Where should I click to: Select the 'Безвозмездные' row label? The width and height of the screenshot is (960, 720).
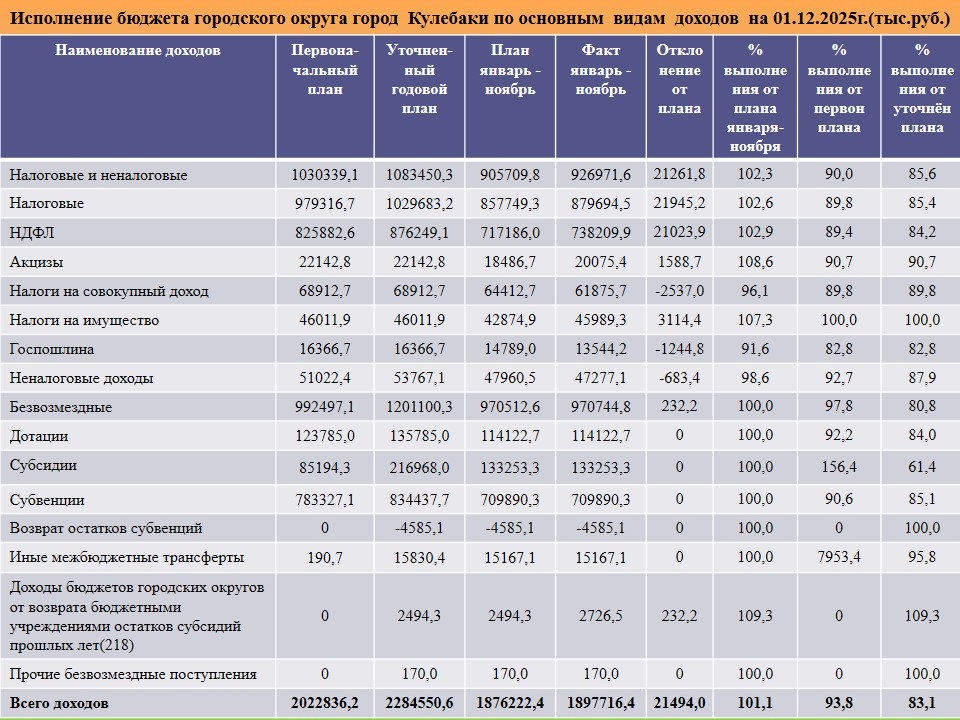[60, 408]
